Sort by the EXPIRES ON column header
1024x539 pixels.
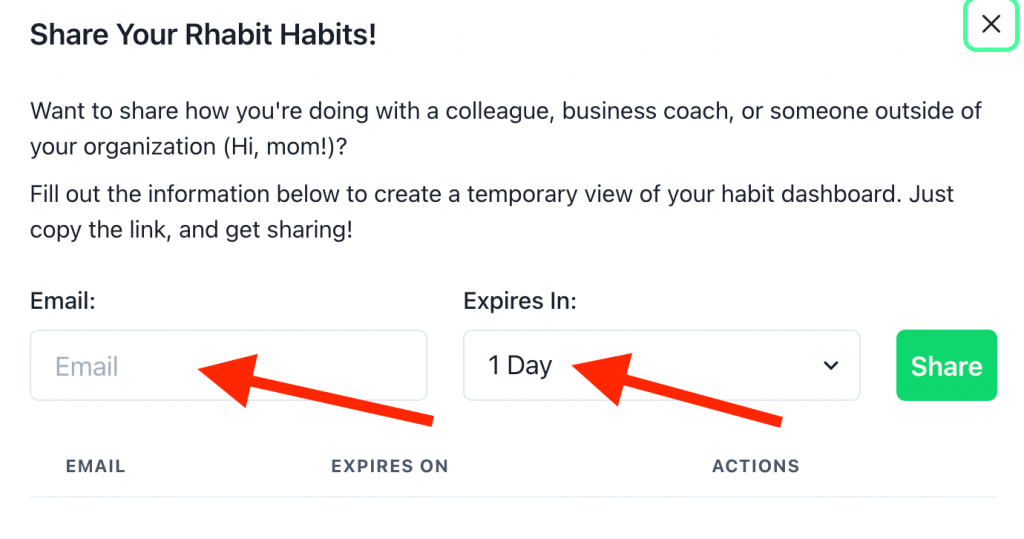389,466
